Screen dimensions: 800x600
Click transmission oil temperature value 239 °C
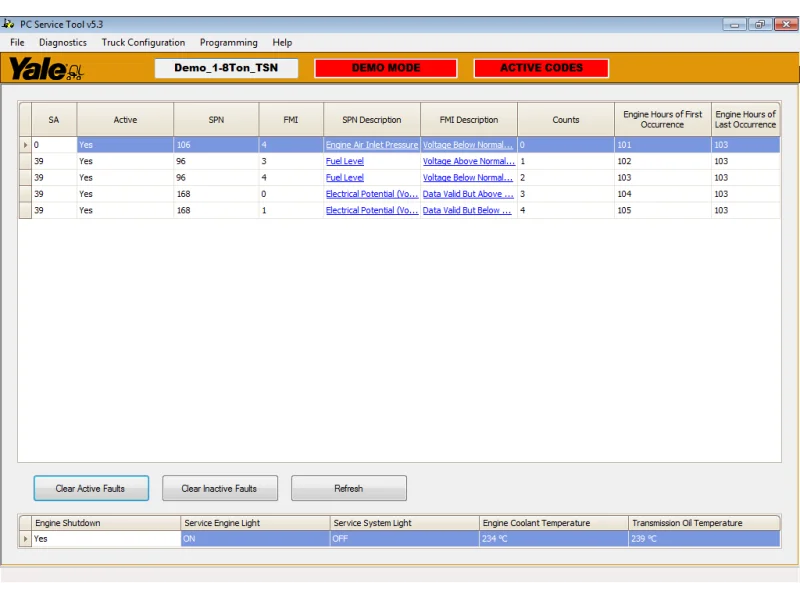click(704, 539)
